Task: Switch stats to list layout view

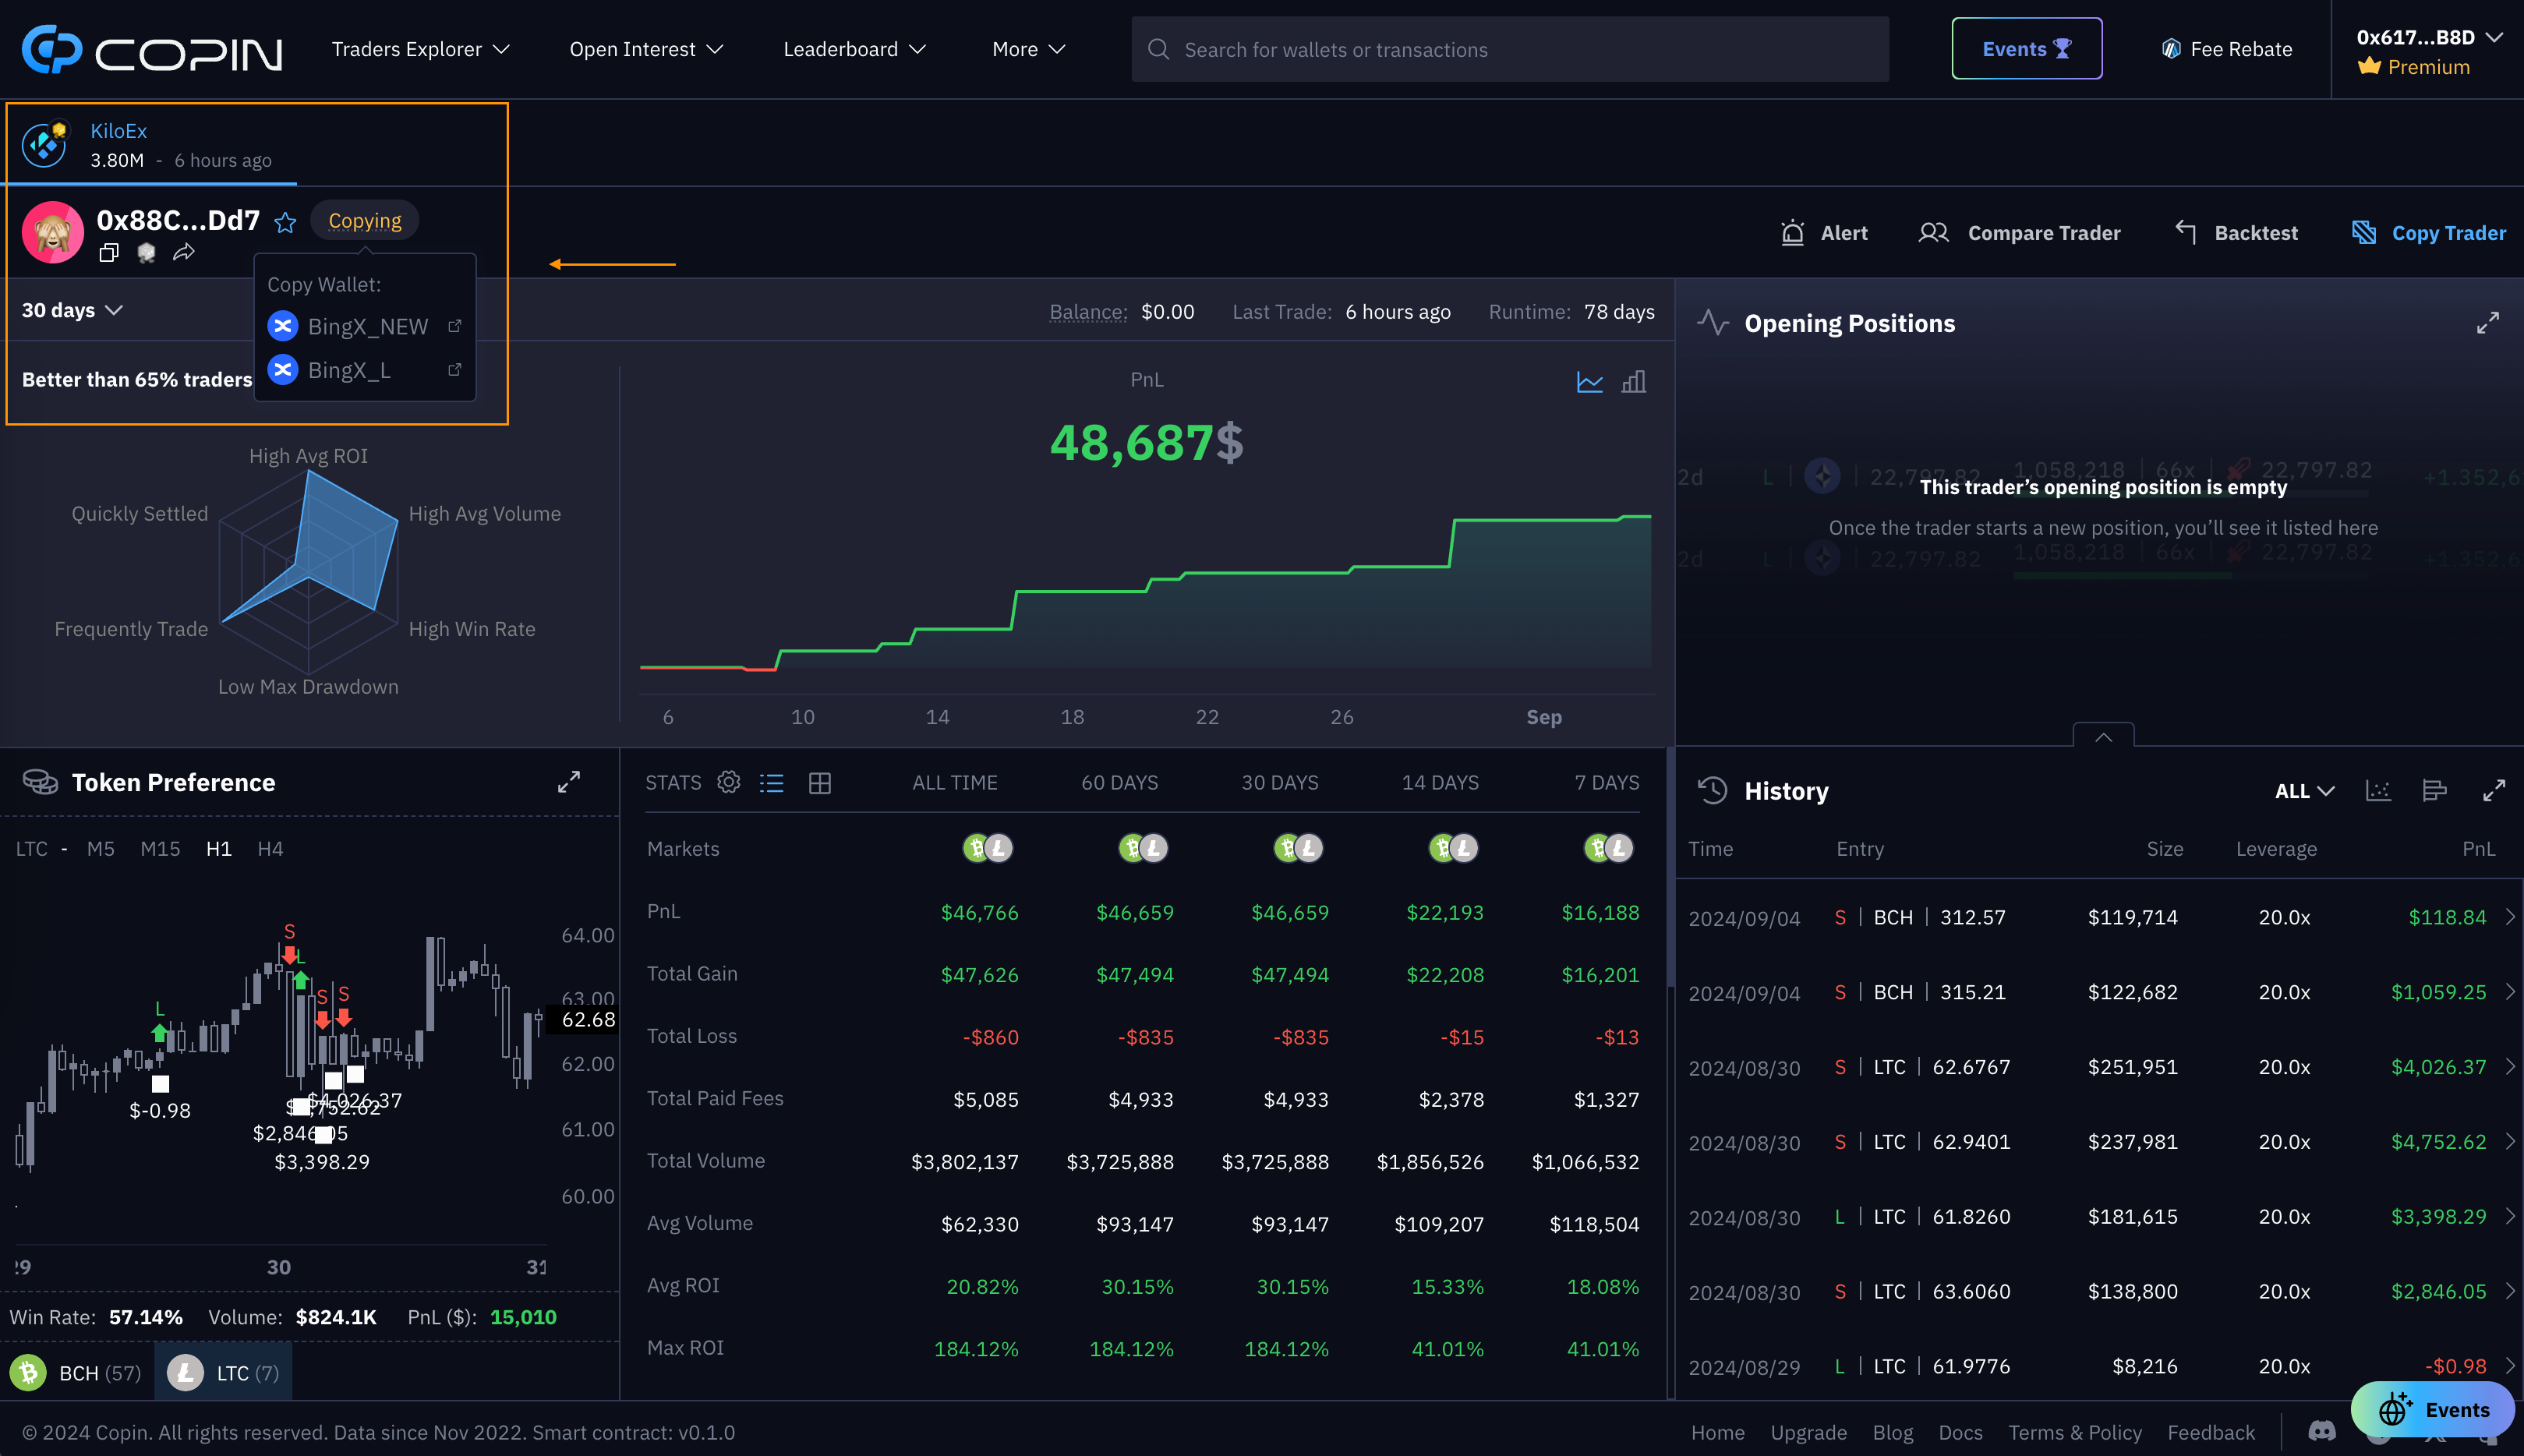Action: [772, 782]
